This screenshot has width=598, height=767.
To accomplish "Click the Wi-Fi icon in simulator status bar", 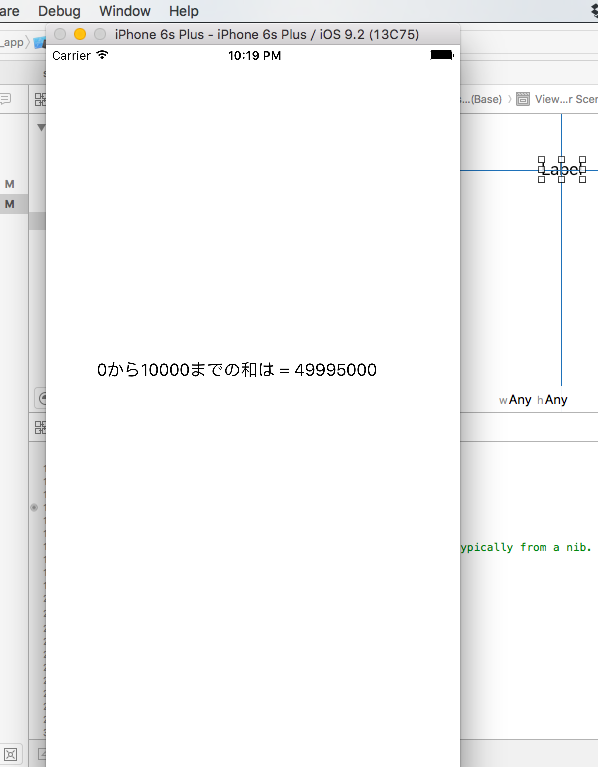I will tap(102, 55).
